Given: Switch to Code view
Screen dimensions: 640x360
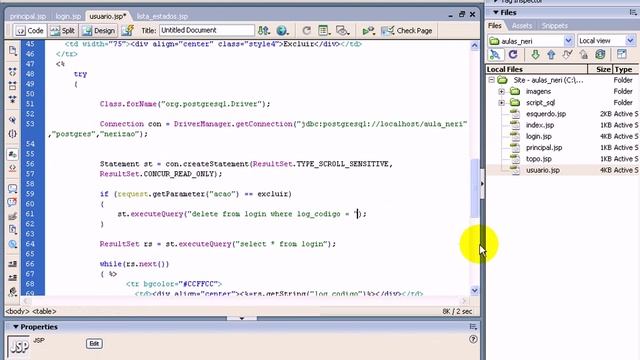Looking at the screenshot, I should 29,31.
